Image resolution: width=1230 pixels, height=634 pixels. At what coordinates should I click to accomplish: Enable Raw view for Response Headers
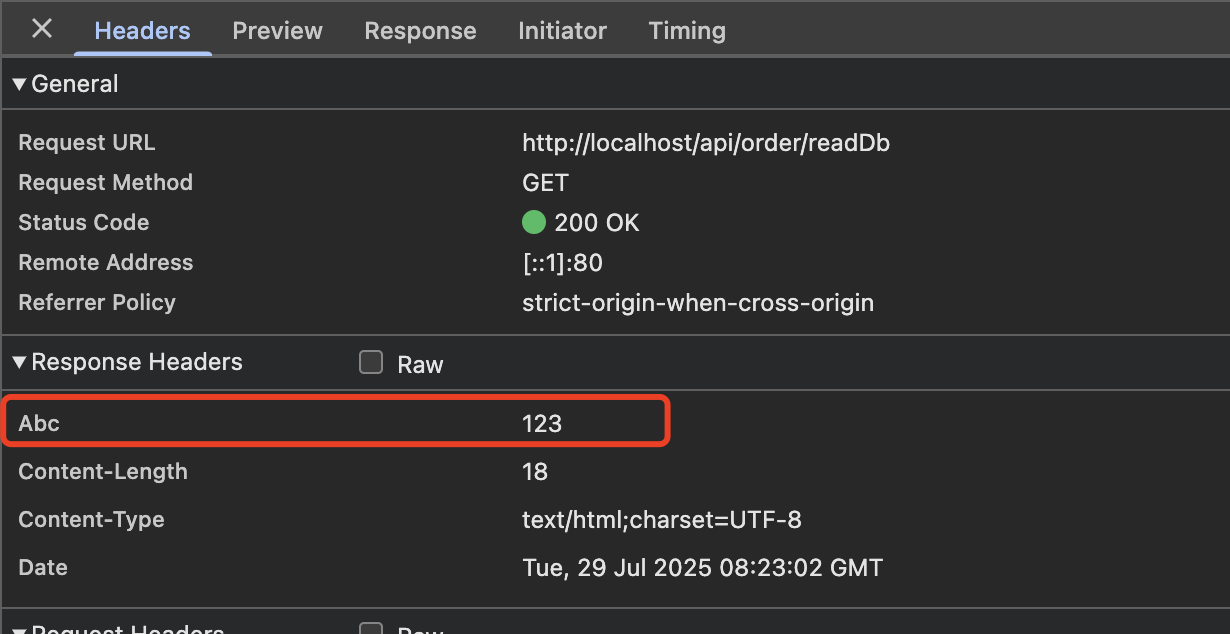371,363
